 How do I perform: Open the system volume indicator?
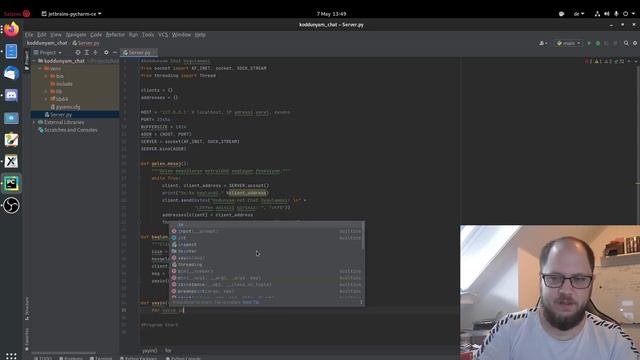(x=607, y=13)
